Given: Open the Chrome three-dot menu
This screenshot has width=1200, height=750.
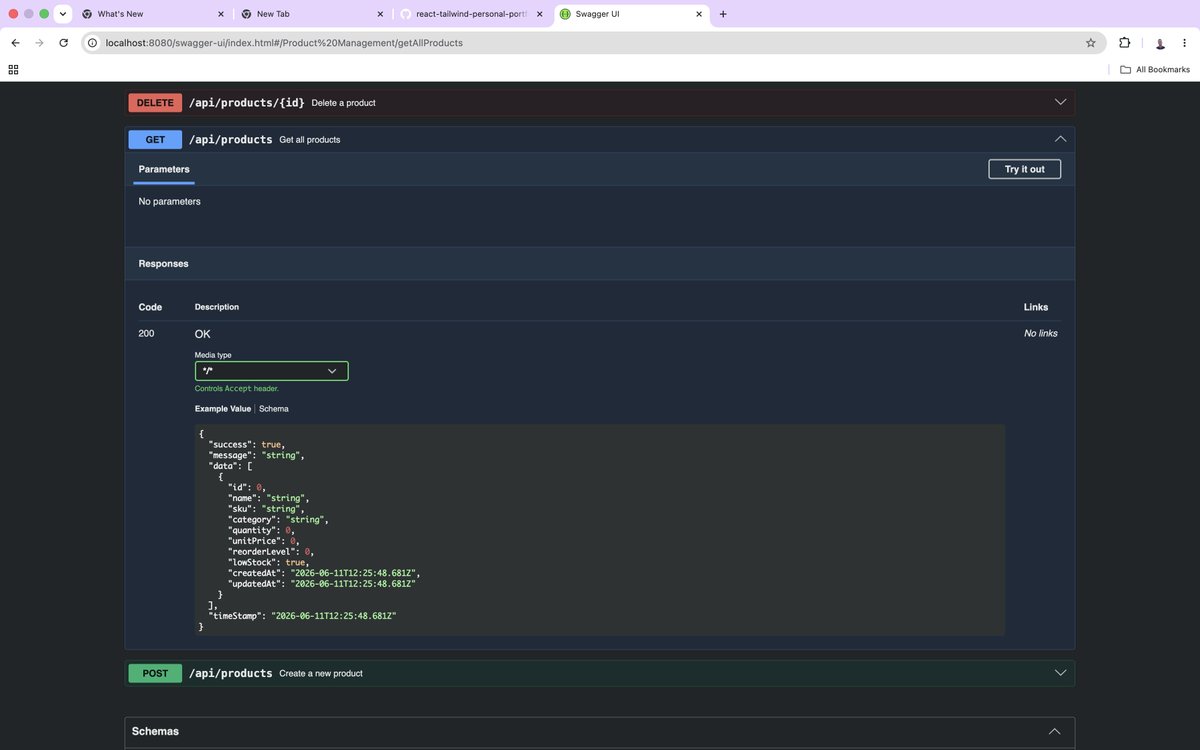Looking at the screenshot, I should [1185, 43].
